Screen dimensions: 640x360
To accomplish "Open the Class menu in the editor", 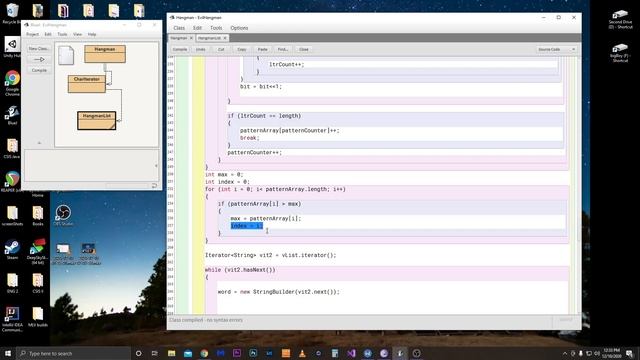I will pos(179,28).
